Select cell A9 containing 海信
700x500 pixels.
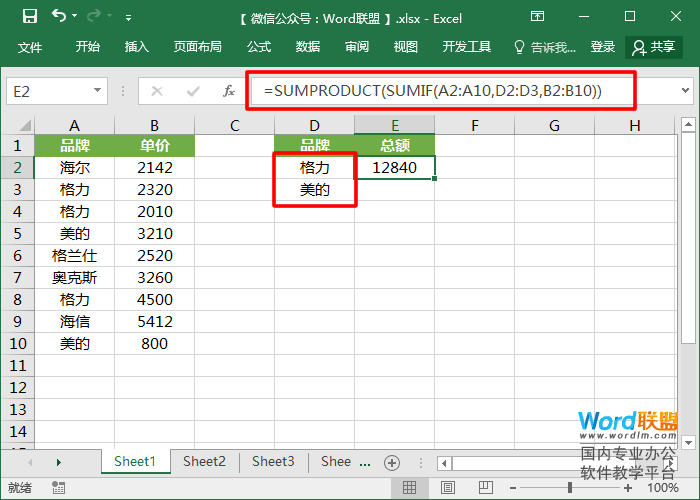pos(75,321)
